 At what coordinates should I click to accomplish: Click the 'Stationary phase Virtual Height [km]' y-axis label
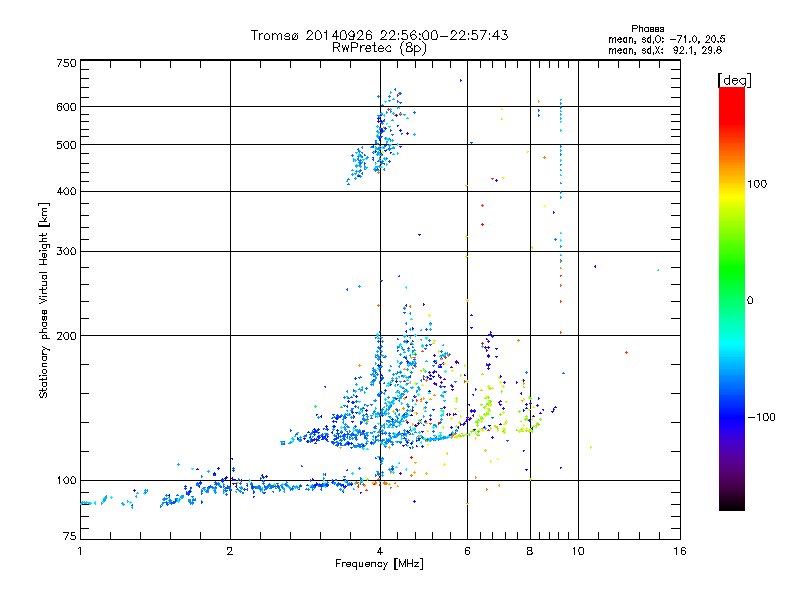click(x=43, y=300)
